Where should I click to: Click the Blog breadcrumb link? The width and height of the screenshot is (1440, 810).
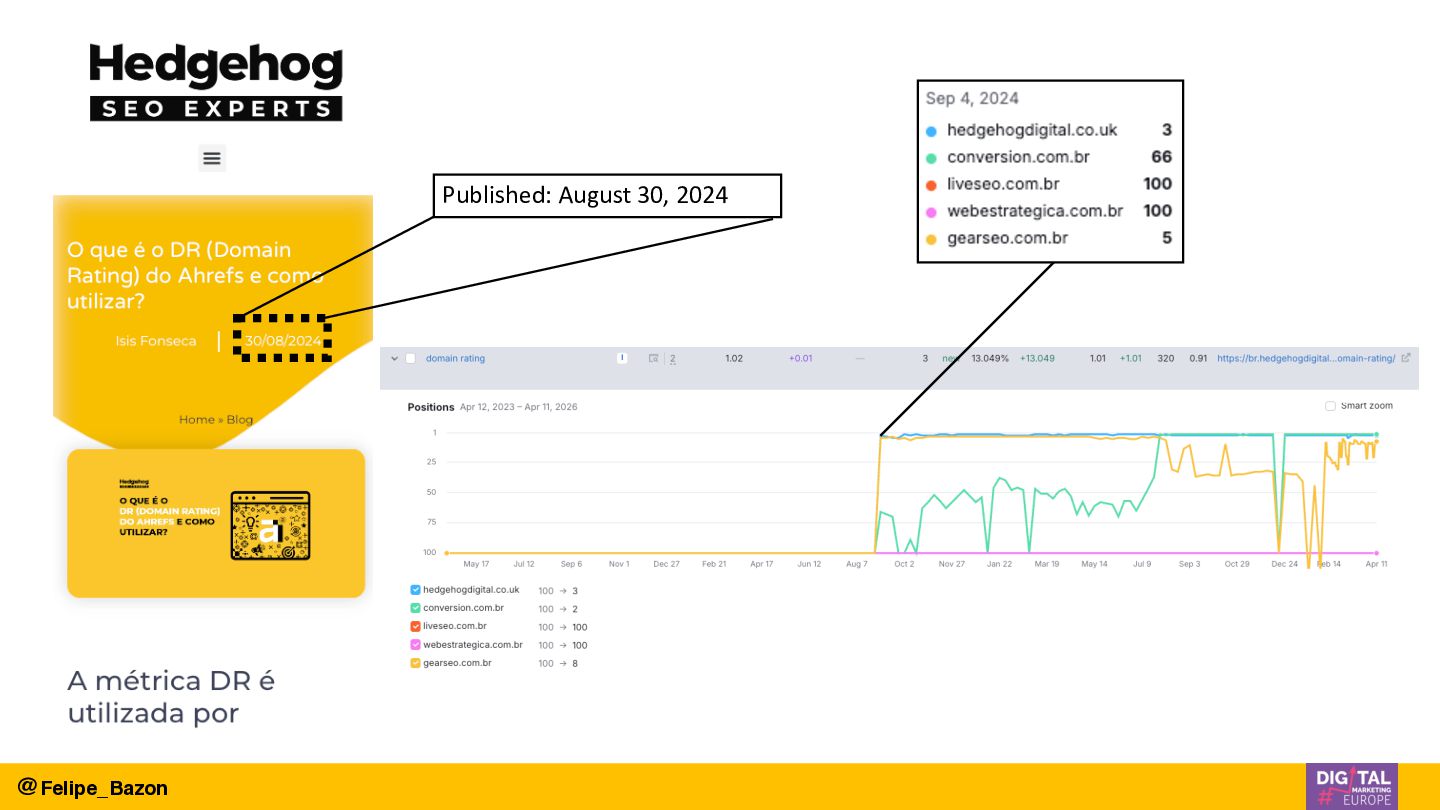[240, 419]
